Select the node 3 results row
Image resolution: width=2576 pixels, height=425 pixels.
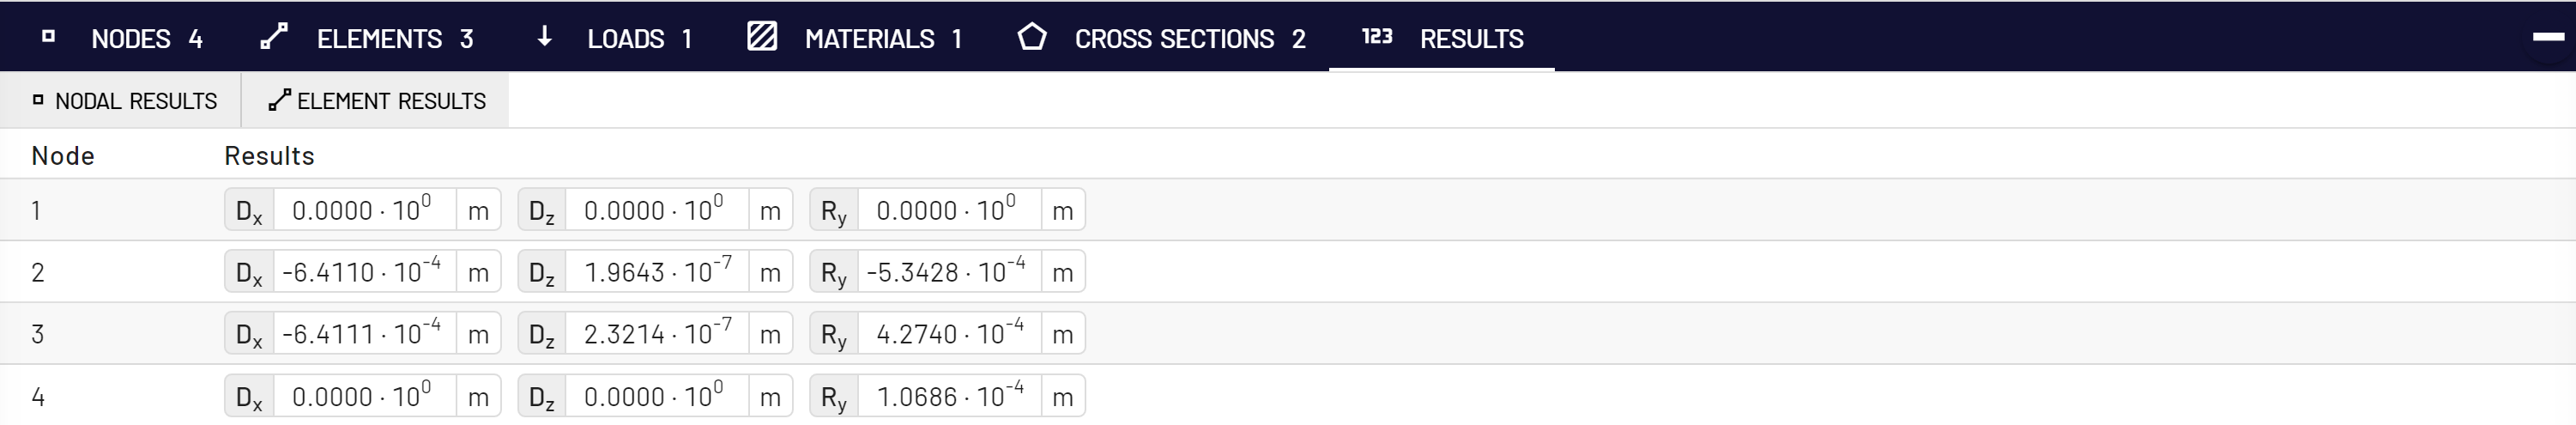tap(1288, 334)
